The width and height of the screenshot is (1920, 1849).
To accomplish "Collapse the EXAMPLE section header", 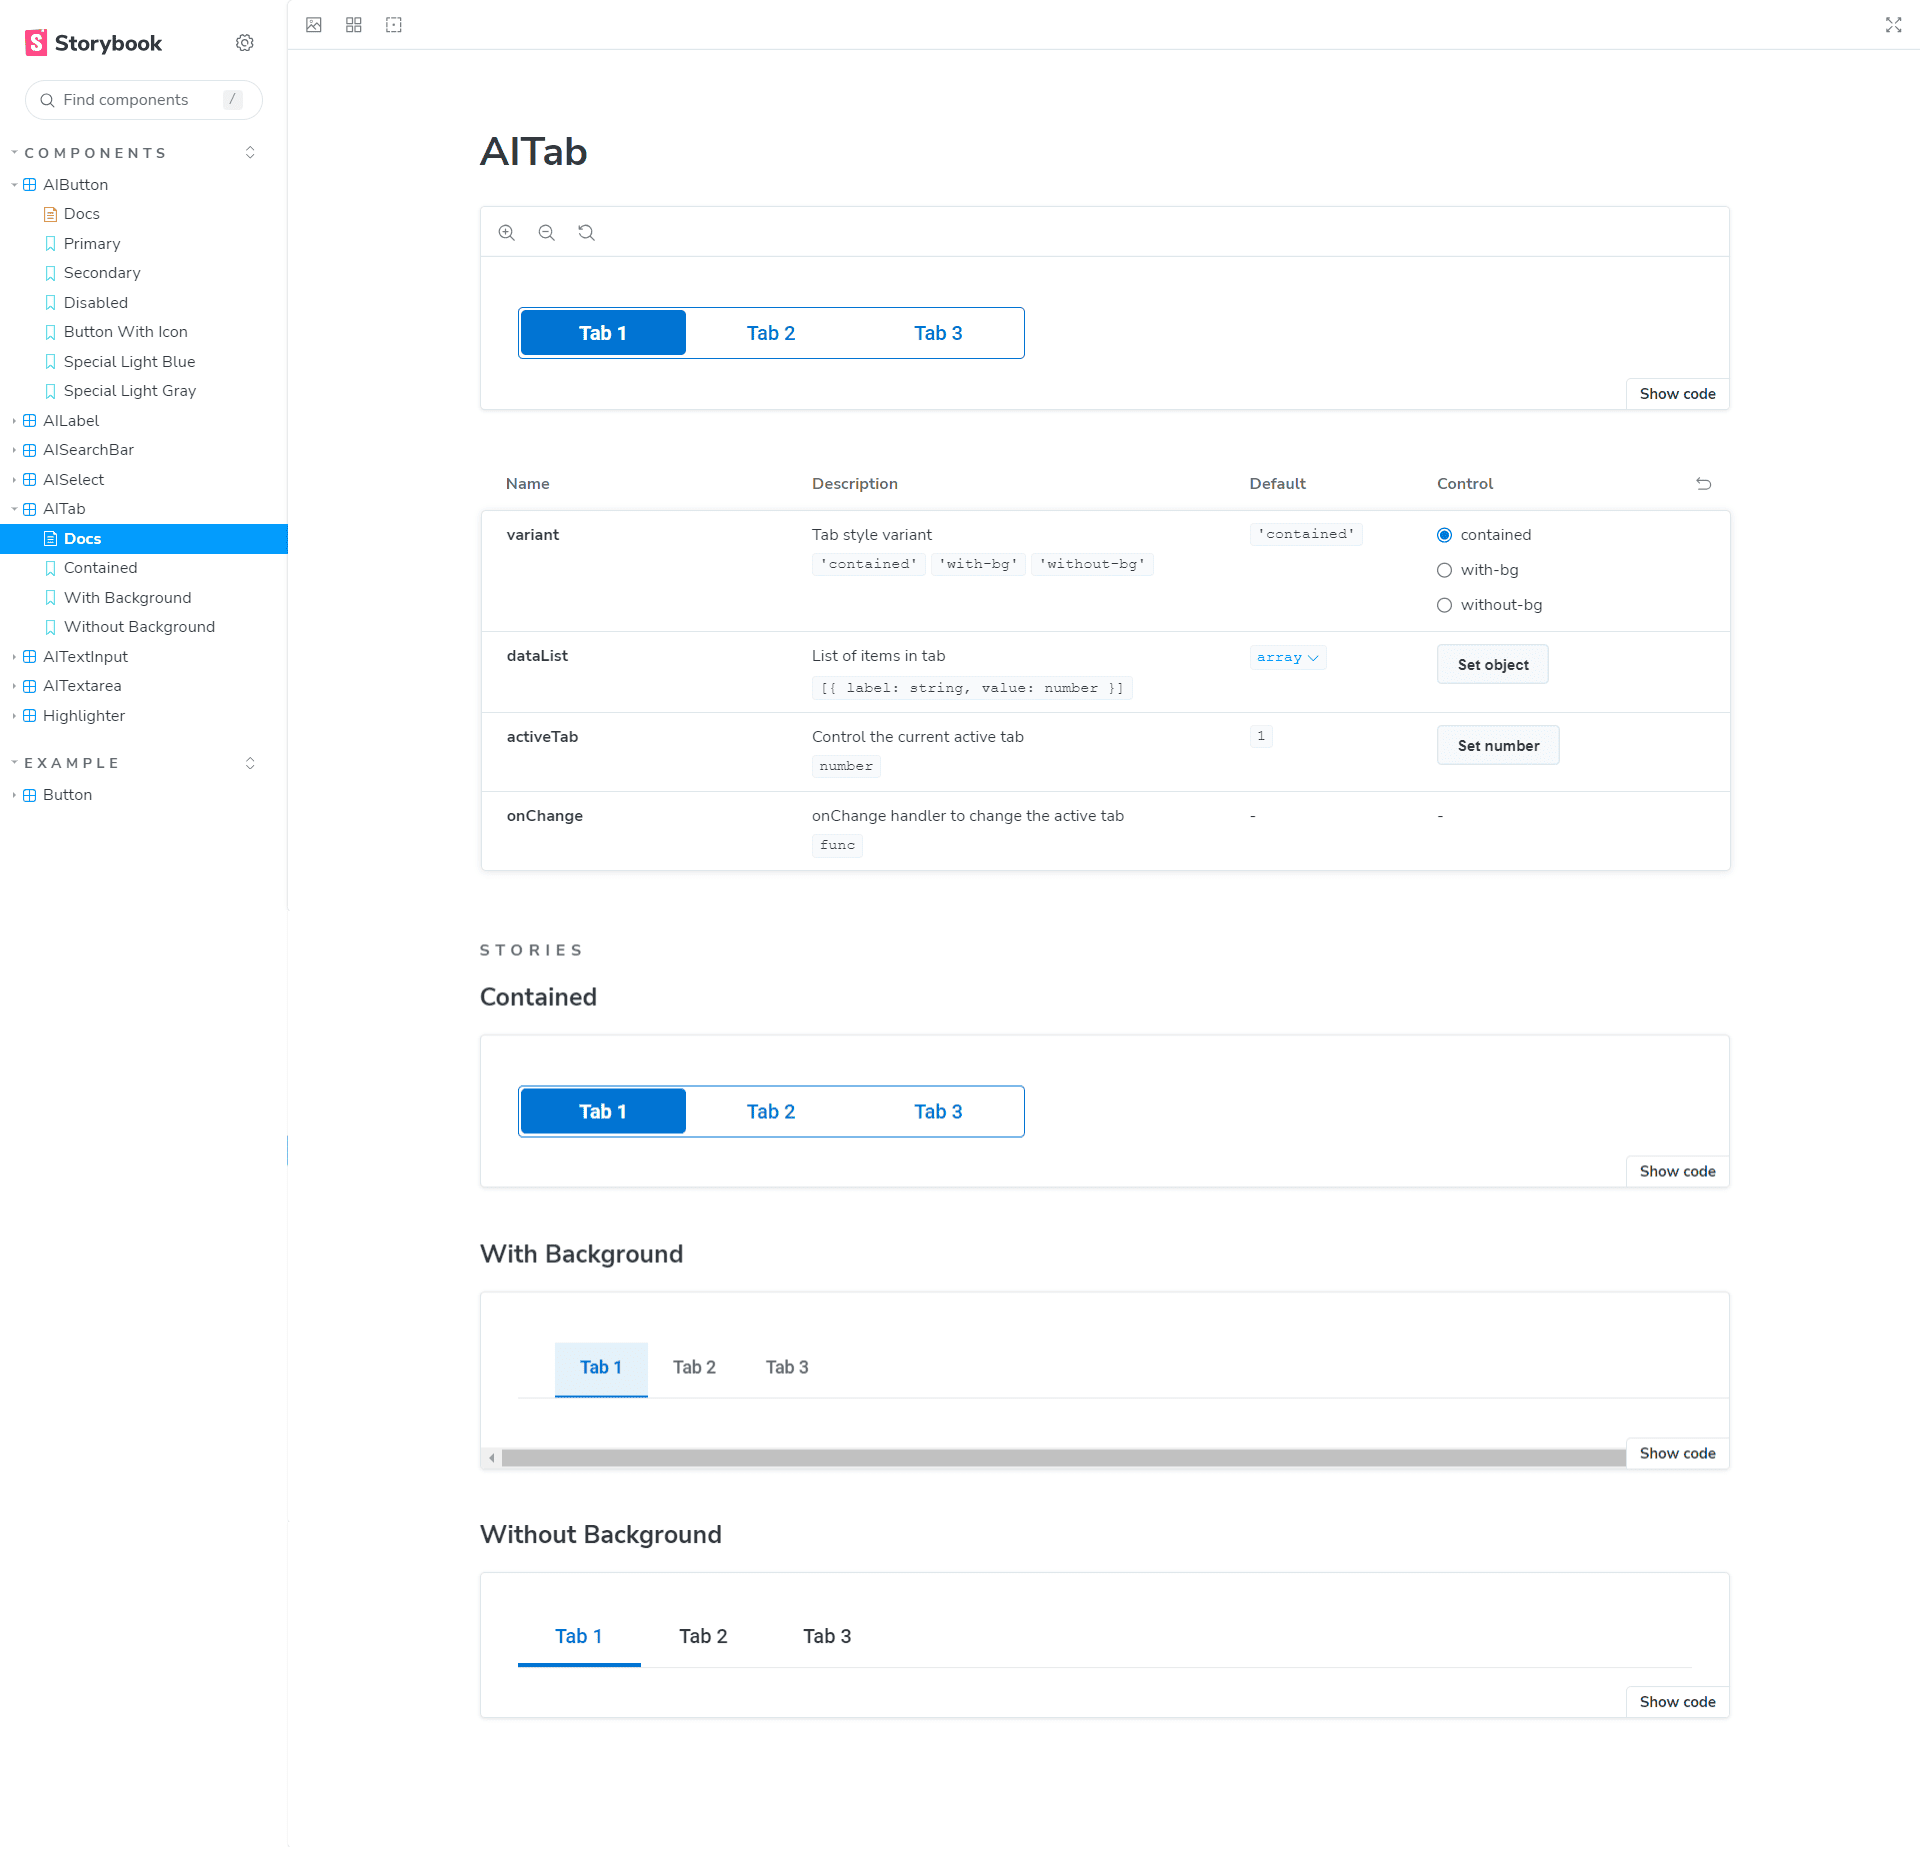I will (x=72, y=763).
